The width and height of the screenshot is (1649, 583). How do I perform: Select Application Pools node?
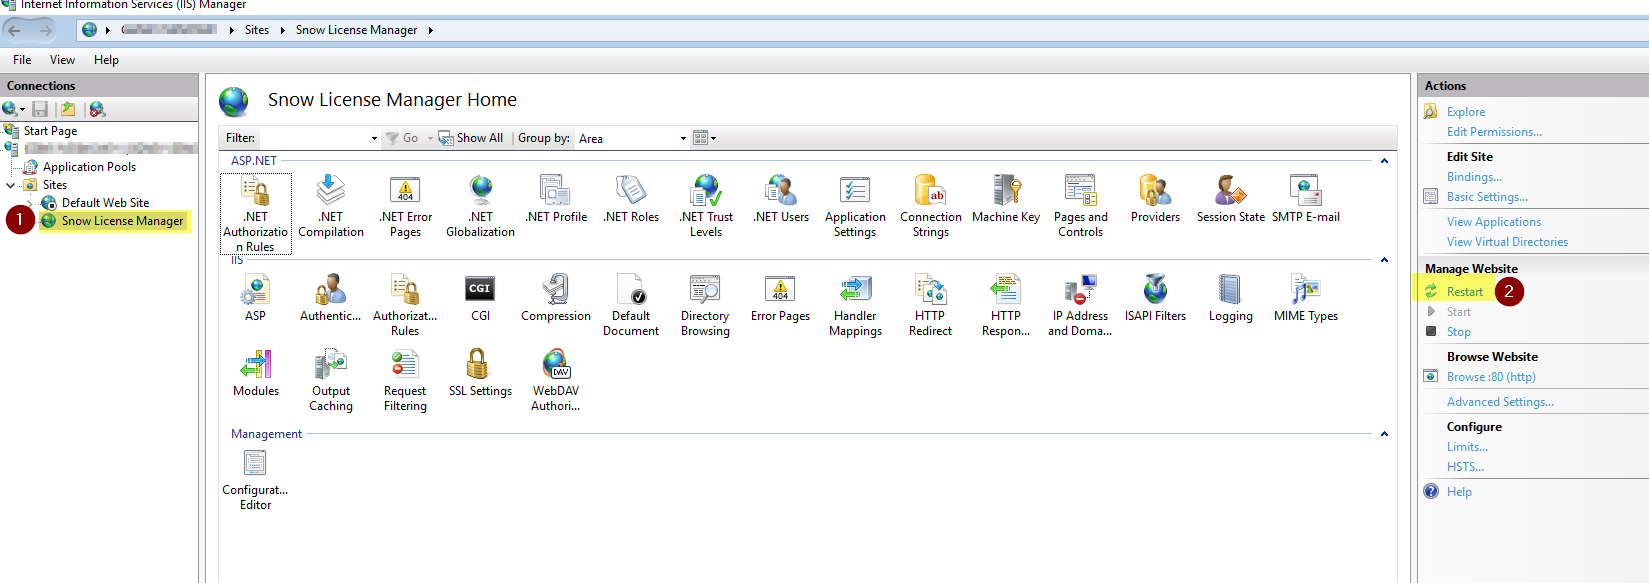pyautogui.click(x=89, y=167)
